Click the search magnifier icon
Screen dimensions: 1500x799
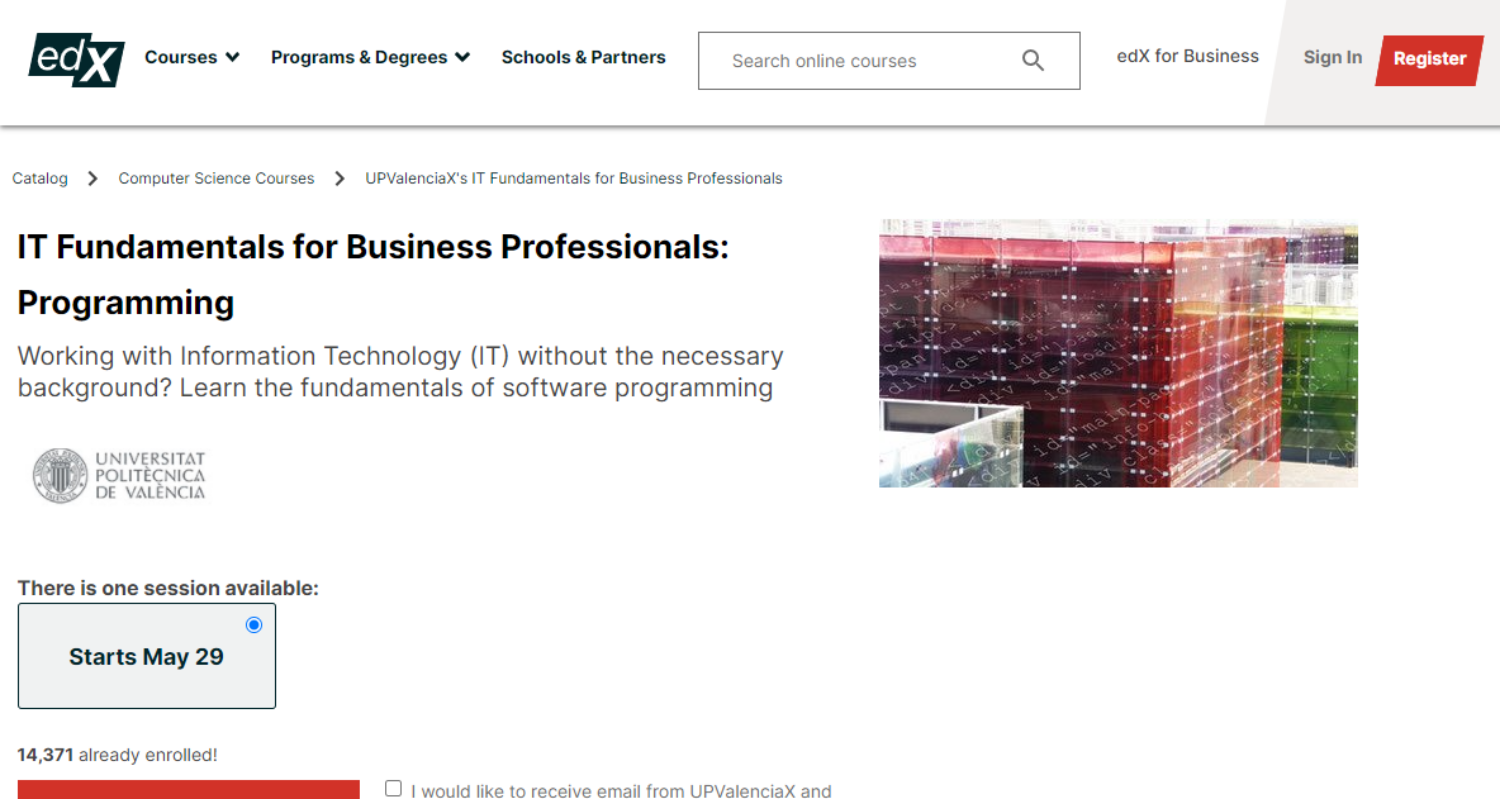1033,61
